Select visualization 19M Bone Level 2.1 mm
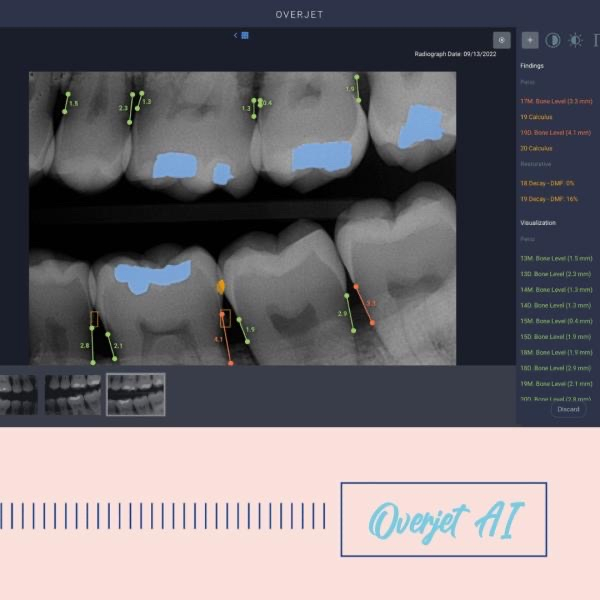Viewport: 600px width, 600px height. coord(556,384)
